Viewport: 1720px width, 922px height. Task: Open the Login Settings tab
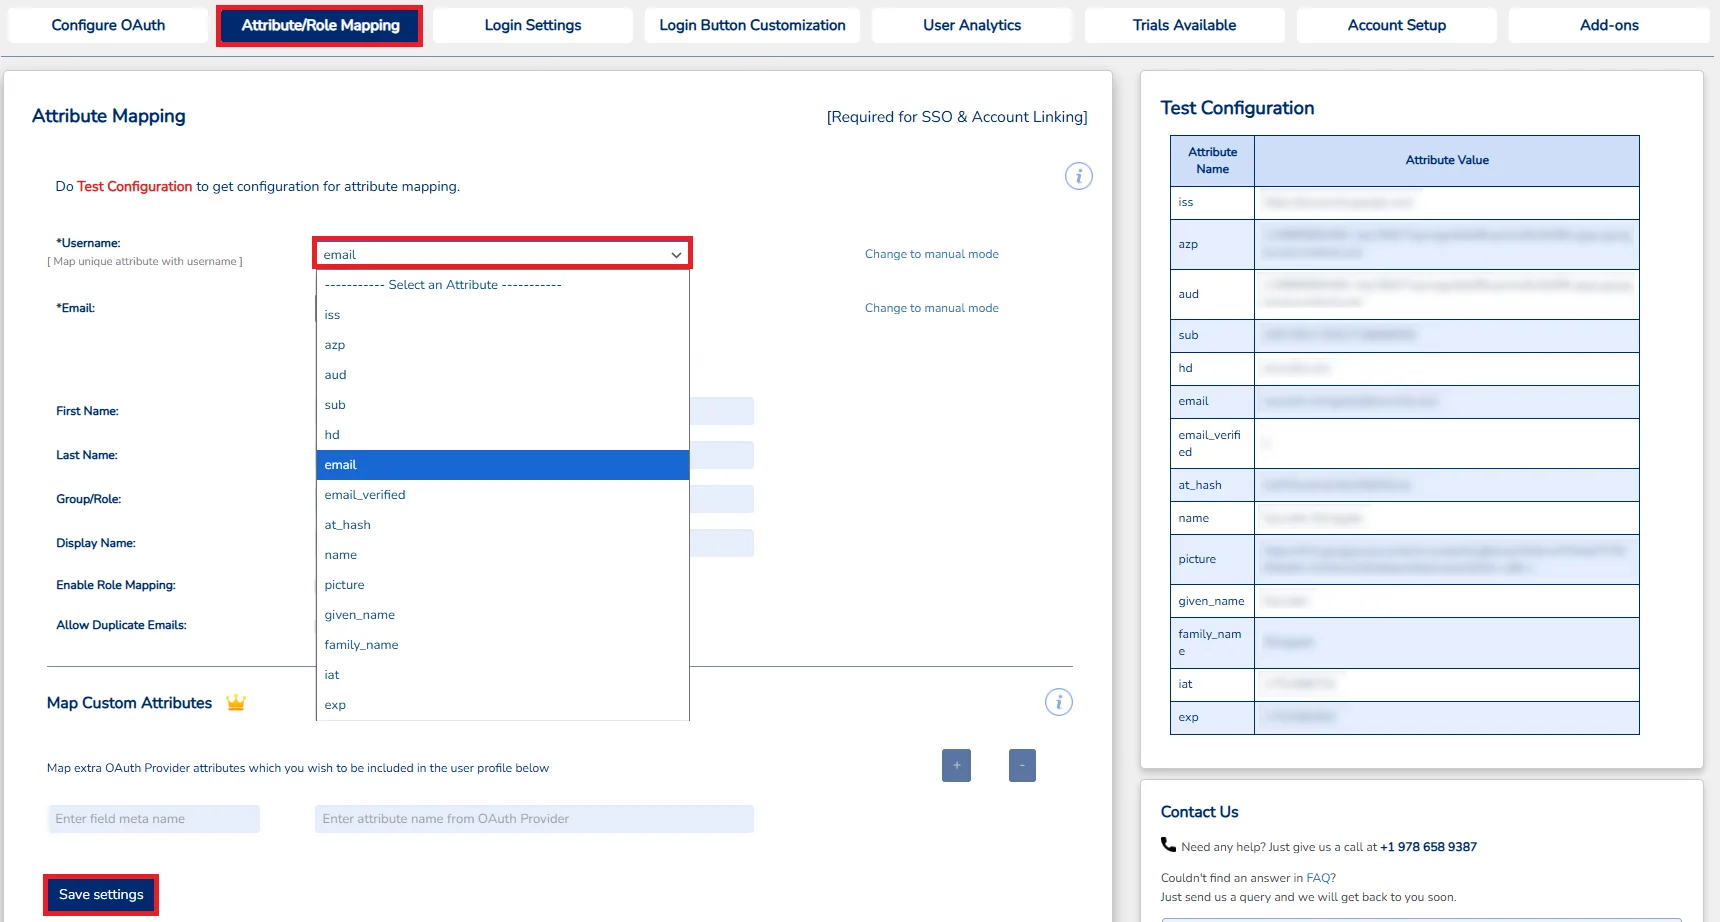533,25
